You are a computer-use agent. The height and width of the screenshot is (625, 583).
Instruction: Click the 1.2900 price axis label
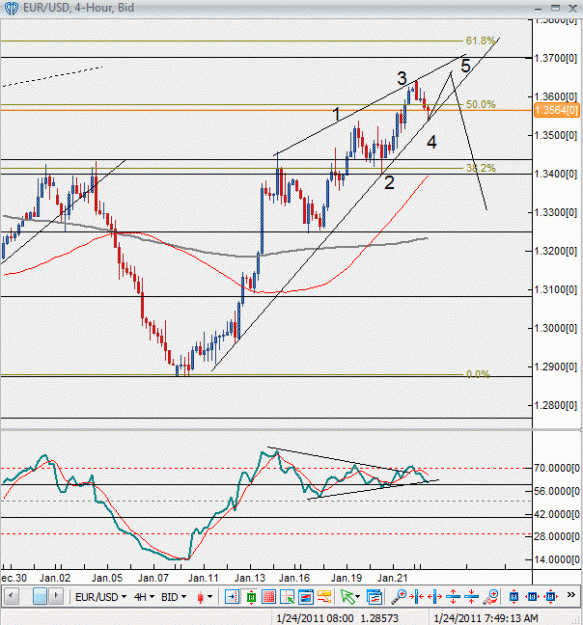[555, 367]
